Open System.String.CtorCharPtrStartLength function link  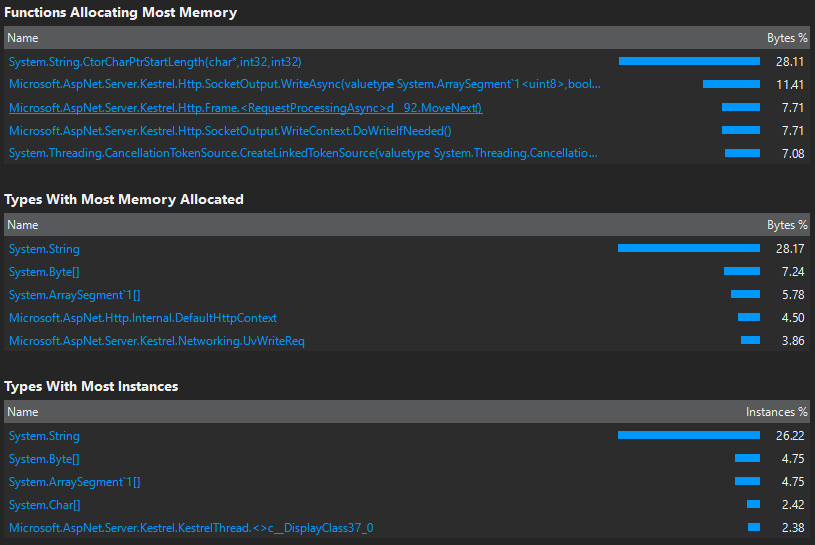[155, 62]
